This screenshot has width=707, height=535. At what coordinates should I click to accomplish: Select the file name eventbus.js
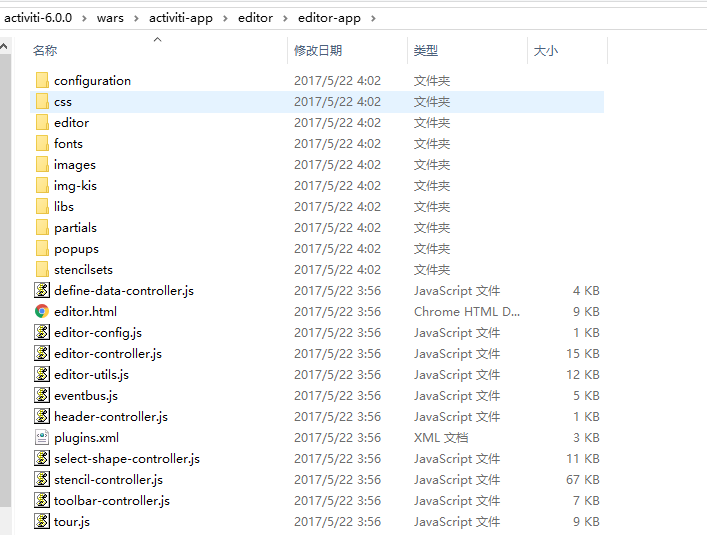click(86, 396)
